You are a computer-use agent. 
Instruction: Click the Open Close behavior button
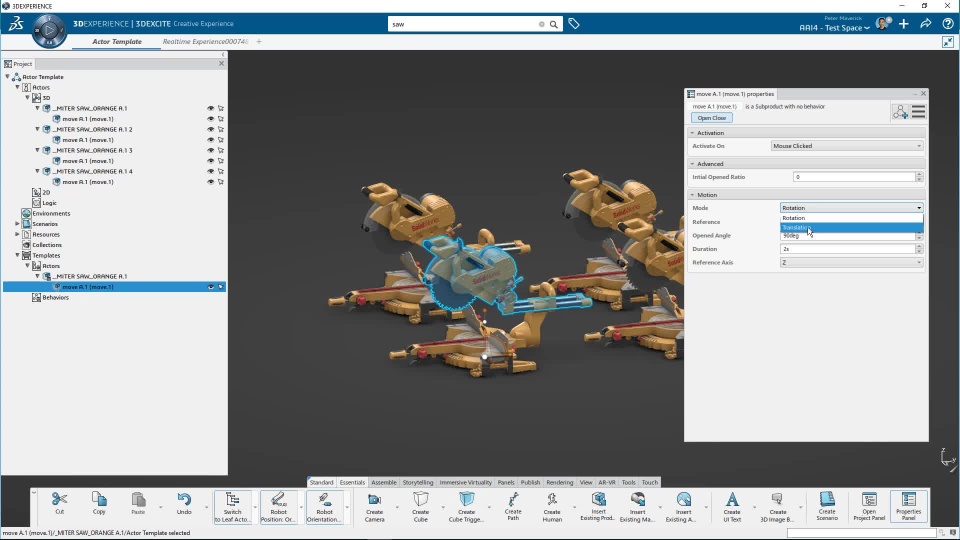click(x=712, y=118)
